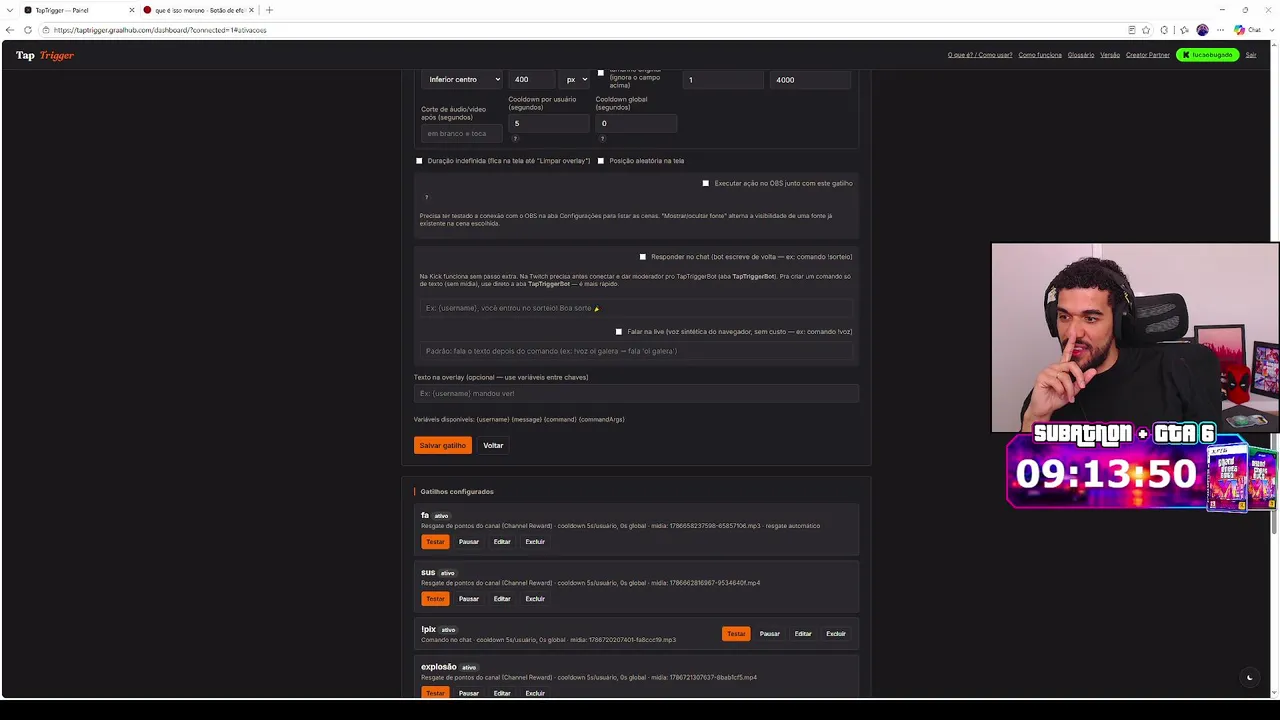Open the browser extensions icon
Screen dimensions: 1280x720
tap(1164, 30)
